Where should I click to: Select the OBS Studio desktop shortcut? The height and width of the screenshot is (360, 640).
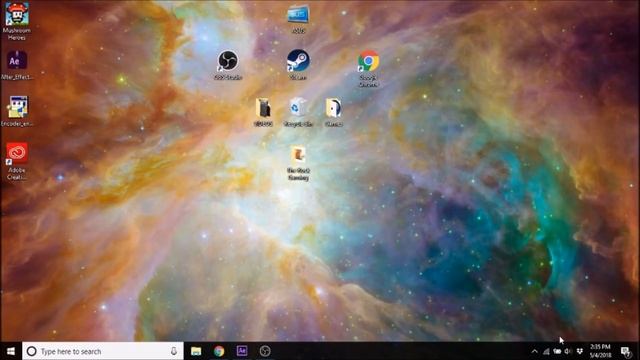(228, 65)
